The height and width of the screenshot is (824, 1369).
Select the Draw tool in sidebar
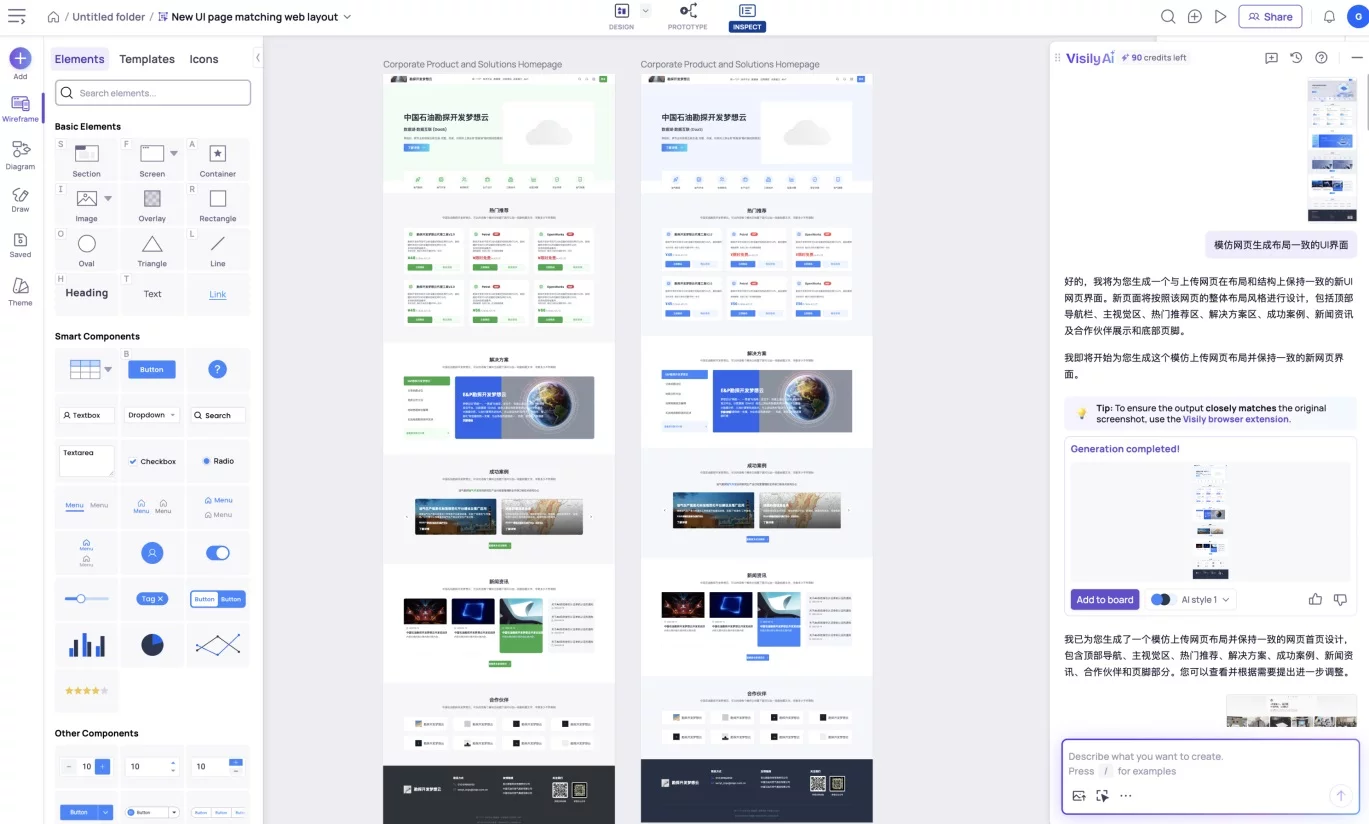[20, 199]
